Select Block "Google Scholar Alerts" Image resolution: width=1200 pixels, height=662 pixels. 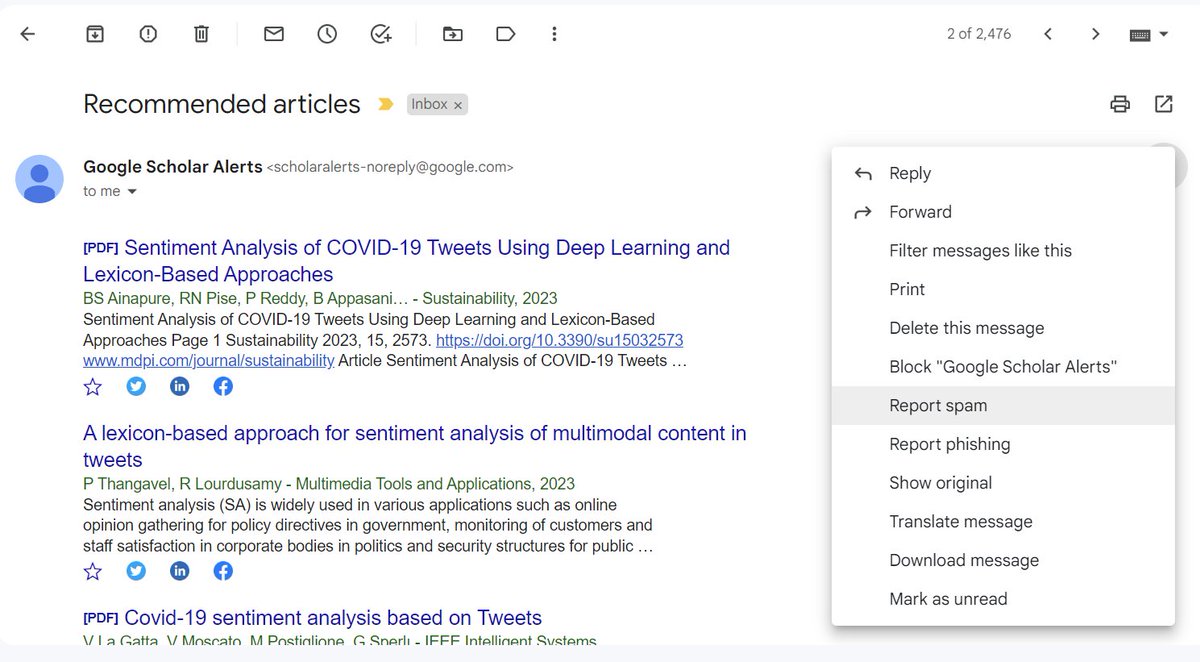click(x=1003, y=367)
